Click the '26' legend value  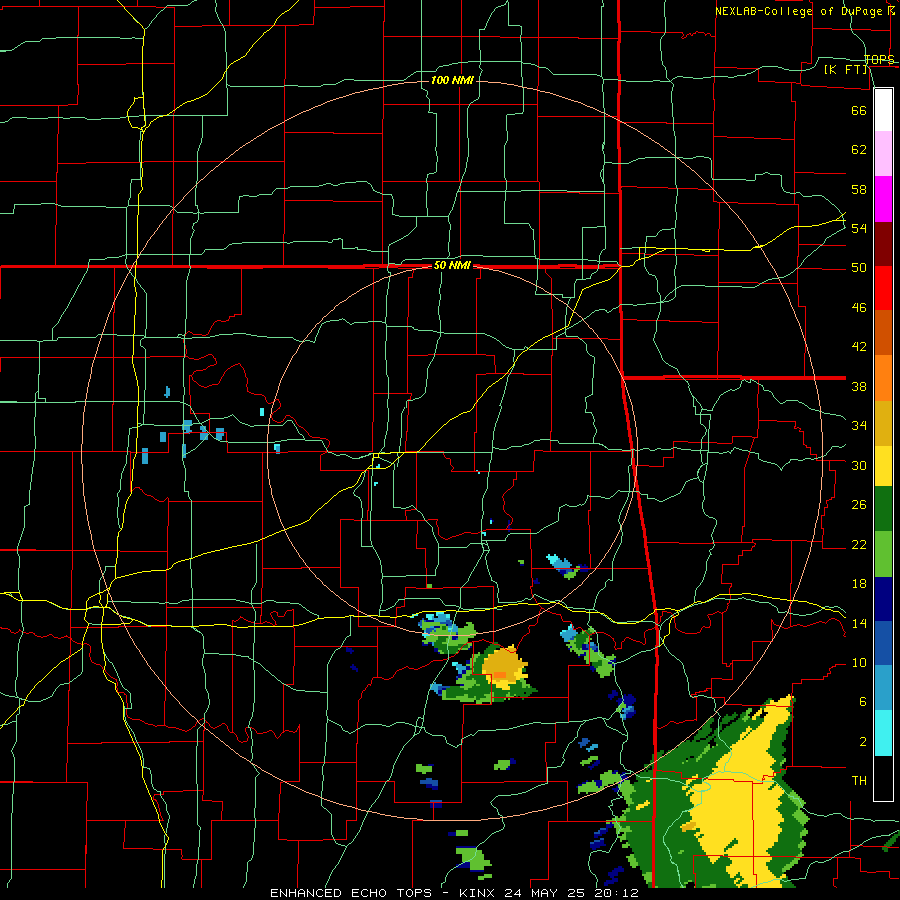coord(859,505)
